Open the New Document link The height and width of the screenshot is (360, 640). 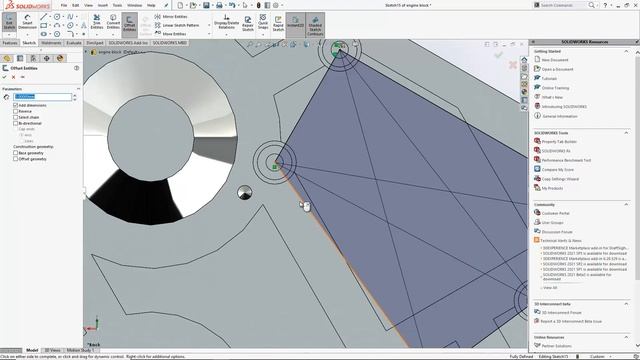[555, 60]
